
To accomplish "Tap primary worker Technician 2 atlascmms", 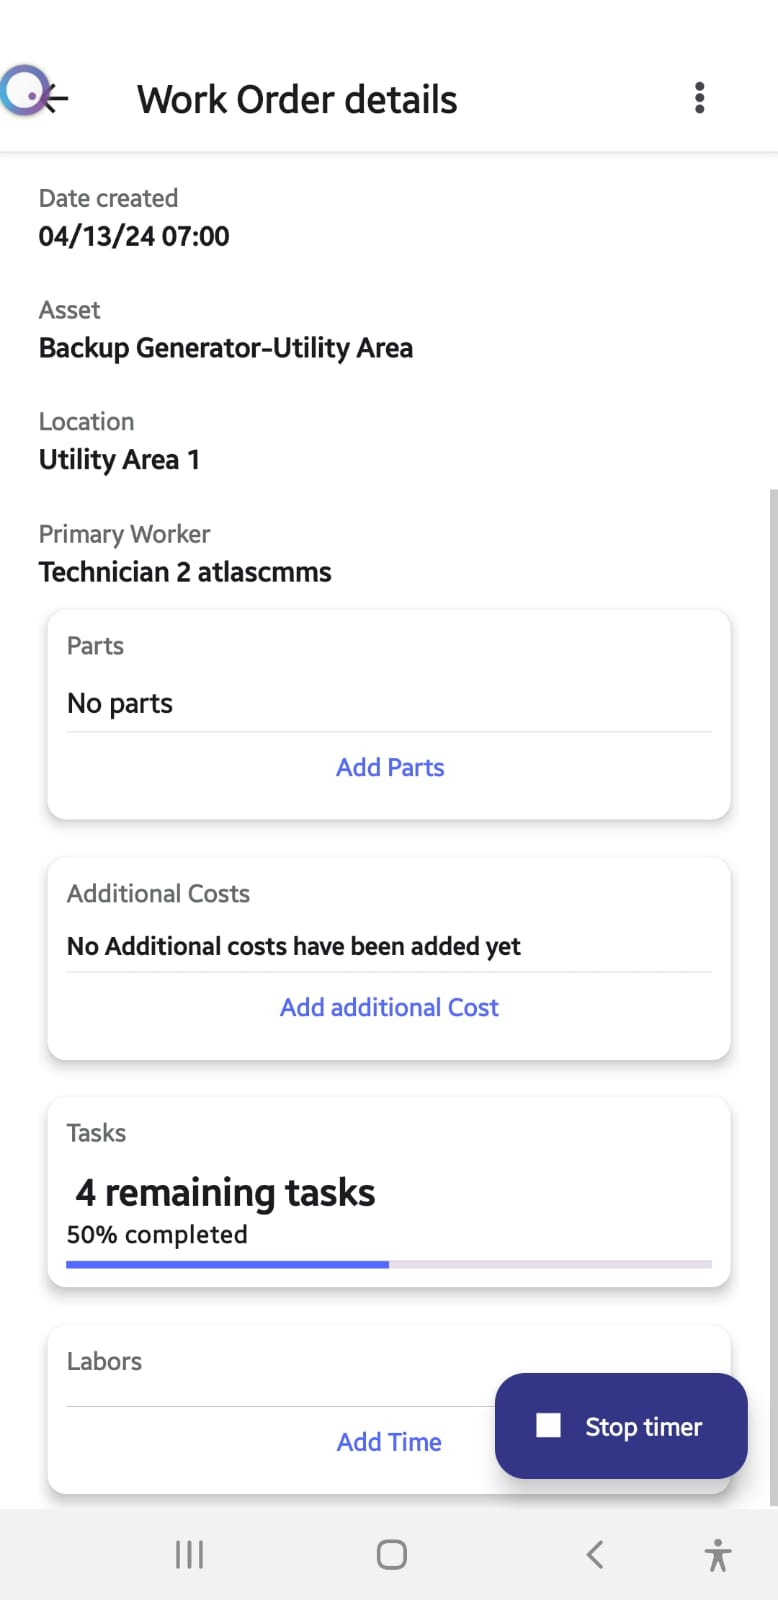I will click(x=185, y=572).
